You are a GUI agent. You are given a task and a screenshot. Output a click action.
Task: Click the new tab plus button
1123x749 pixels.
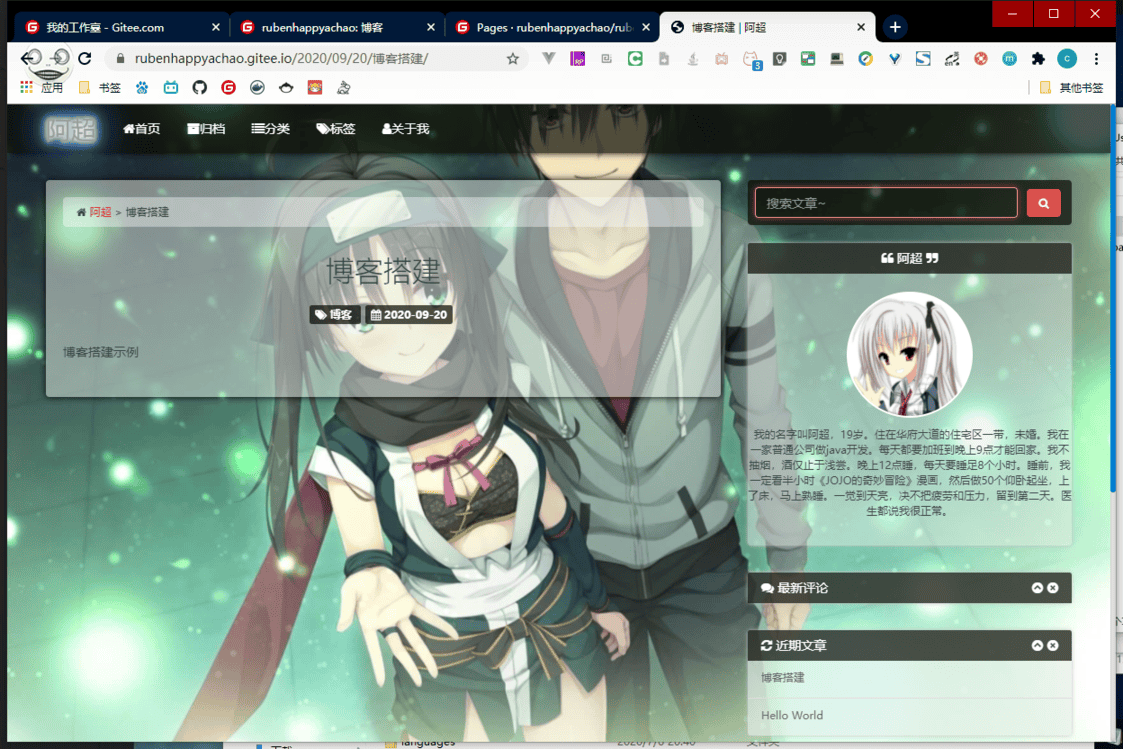click(x=895, y=27)
